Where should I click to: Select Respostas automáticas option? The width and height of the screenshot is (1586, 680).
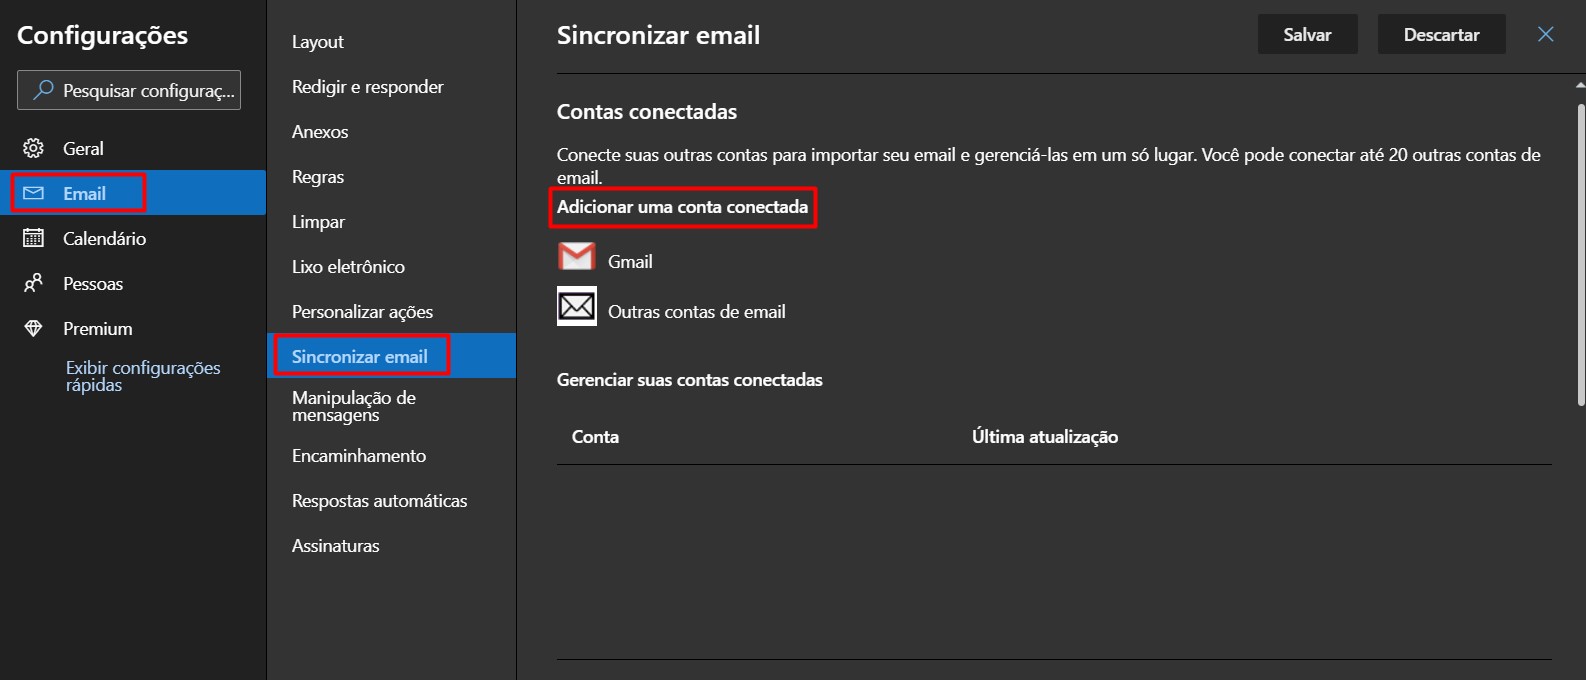379,501
